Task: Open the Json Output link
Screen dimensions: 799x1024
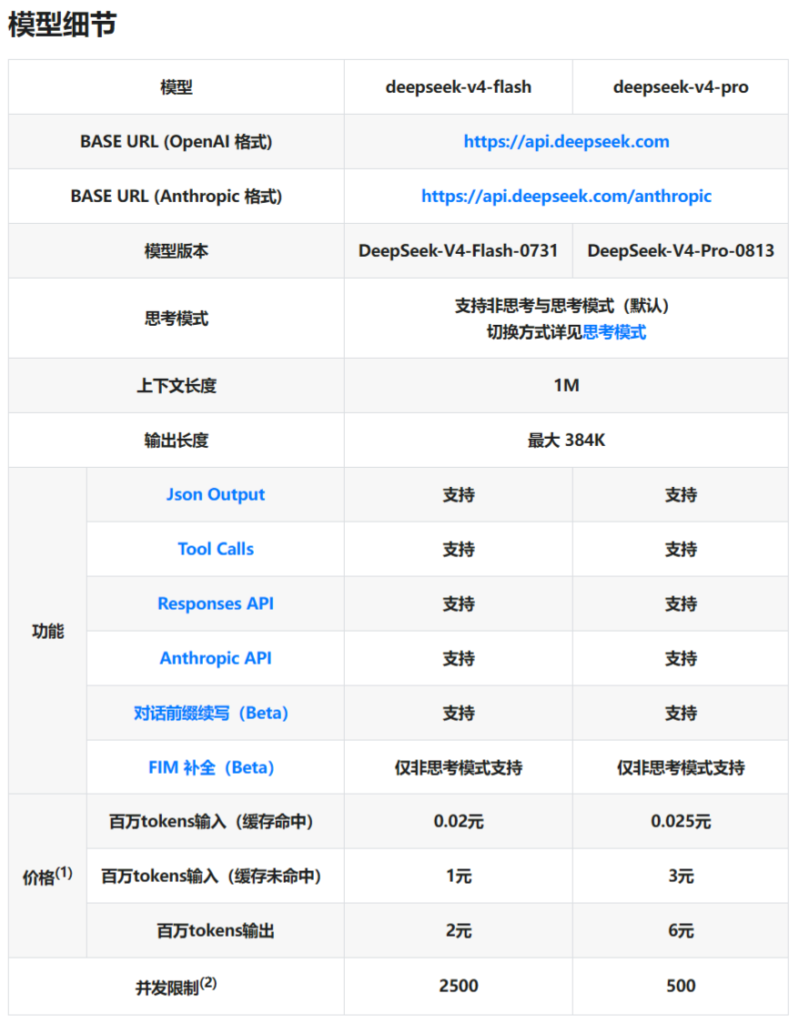Action: (x=216, y=494)
